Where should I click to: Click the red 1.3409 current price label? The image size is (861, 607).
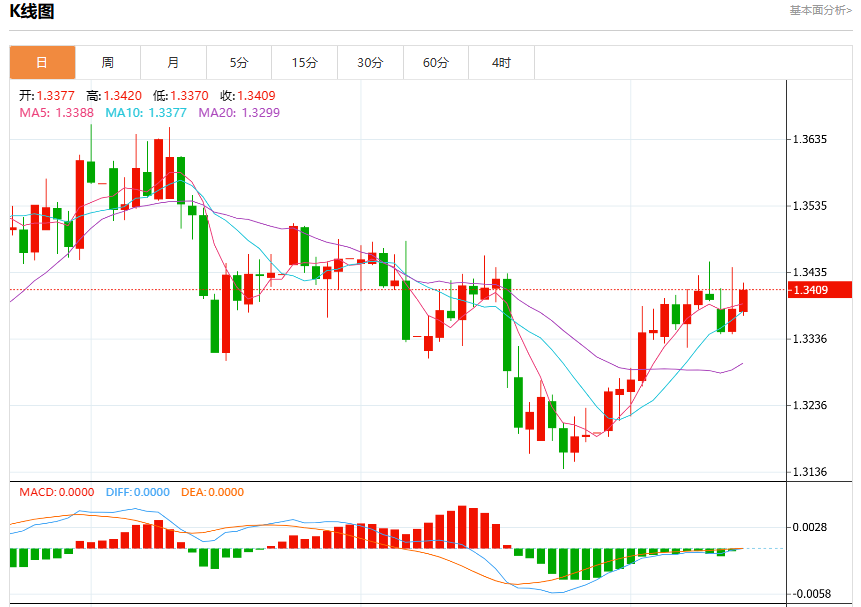click(x=820, y=289)
